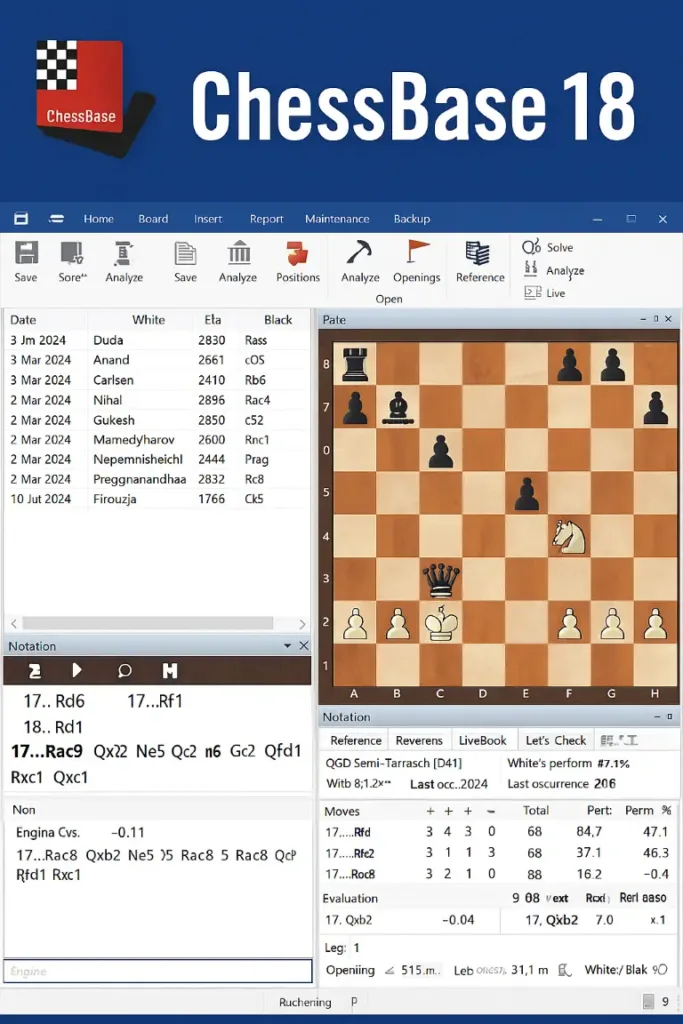
Task: Select the white pawn on h2
Action: [x=655, y=624]
